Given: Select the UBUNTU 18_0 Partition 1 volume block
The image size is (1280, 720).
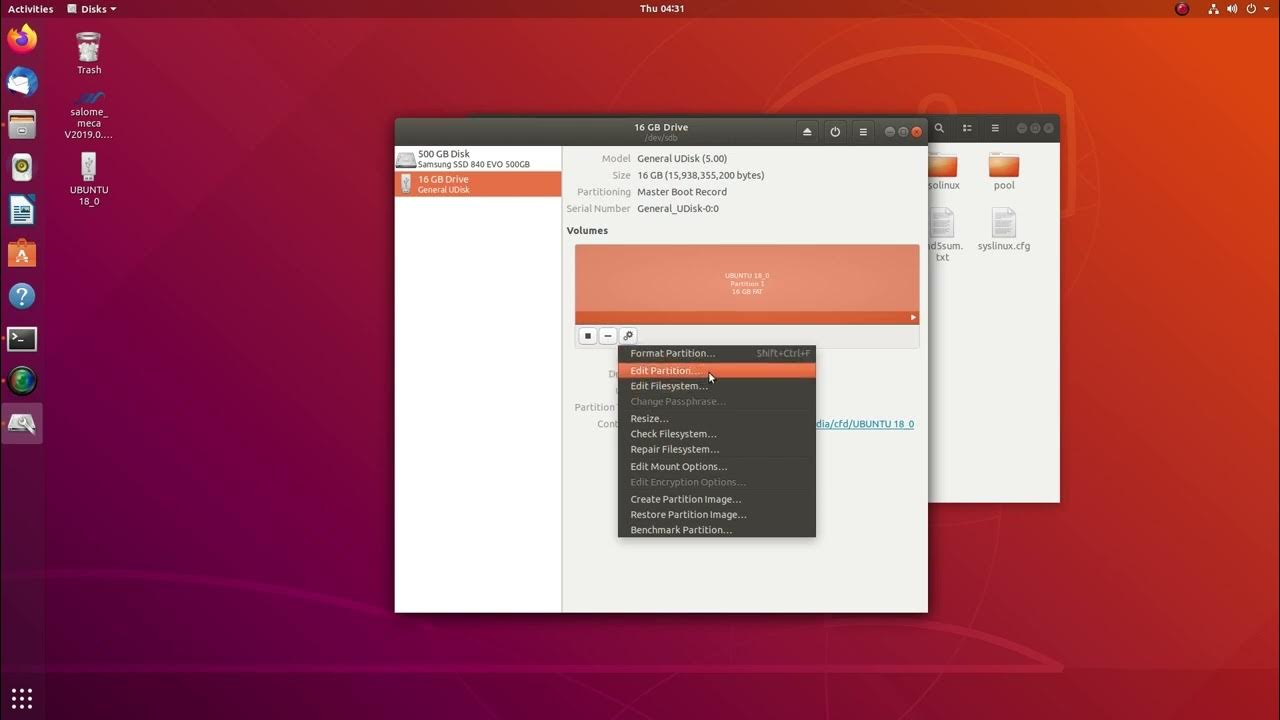Looking at the screenshot, I should 747,284.
